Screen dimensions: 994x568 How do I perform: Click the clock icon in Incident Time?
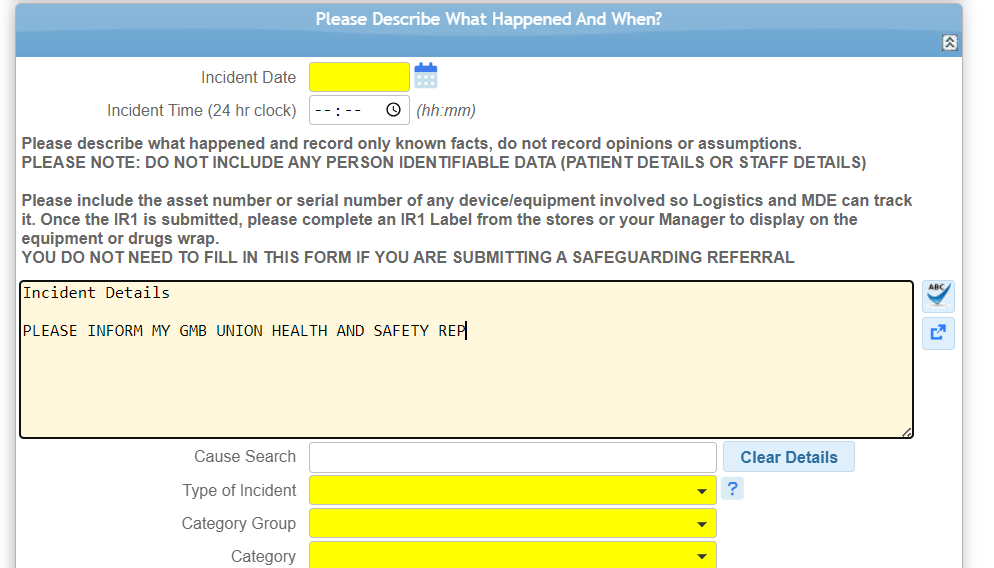click(393, 110)
